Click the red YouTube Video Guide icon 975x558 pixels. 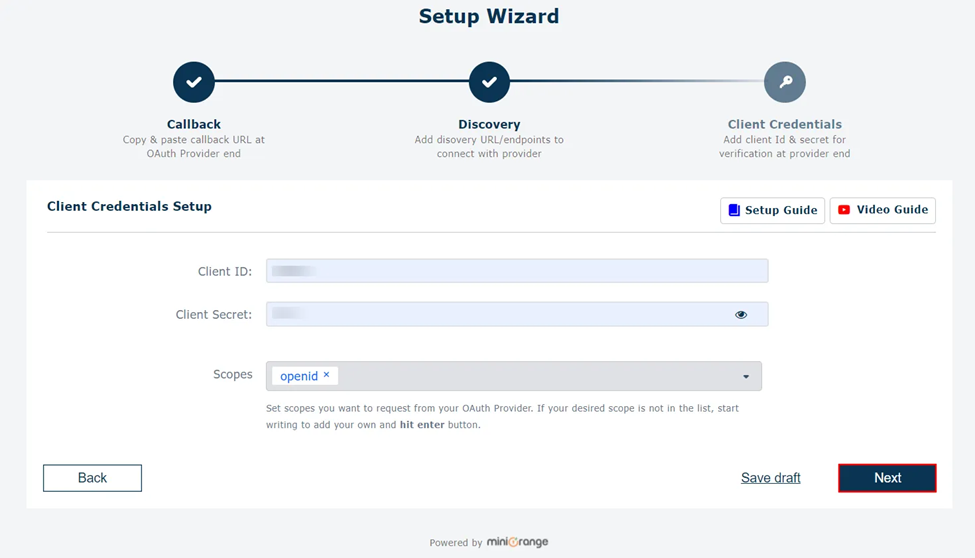pos(844,210)
